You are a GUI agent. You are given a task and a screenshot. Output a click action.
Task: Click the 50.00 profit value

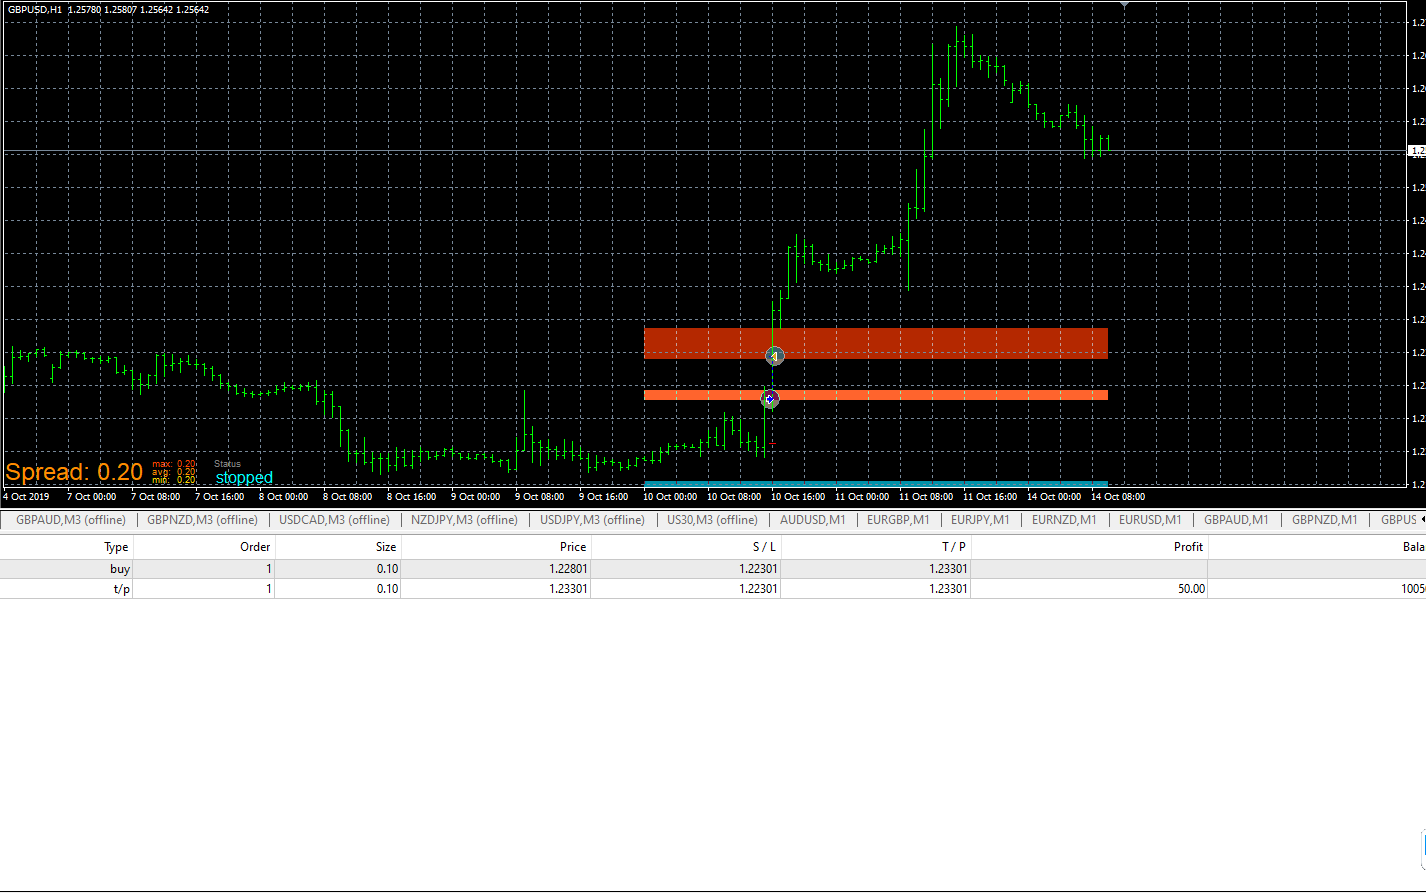pos(1190,589)
